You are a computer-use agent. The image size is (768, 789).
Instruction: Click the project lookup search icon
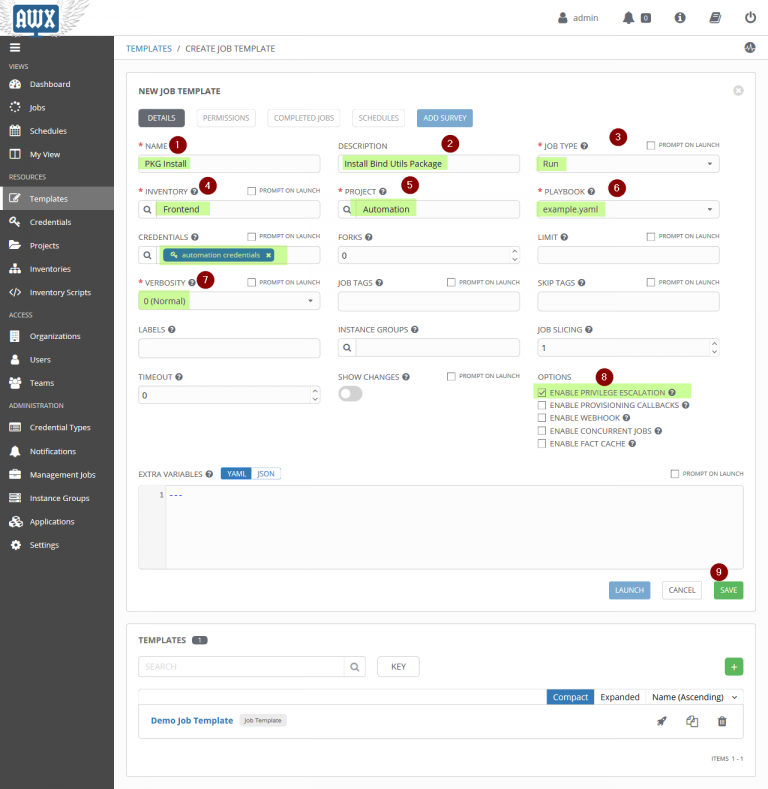pyautogui.click(x=347, y=209)
